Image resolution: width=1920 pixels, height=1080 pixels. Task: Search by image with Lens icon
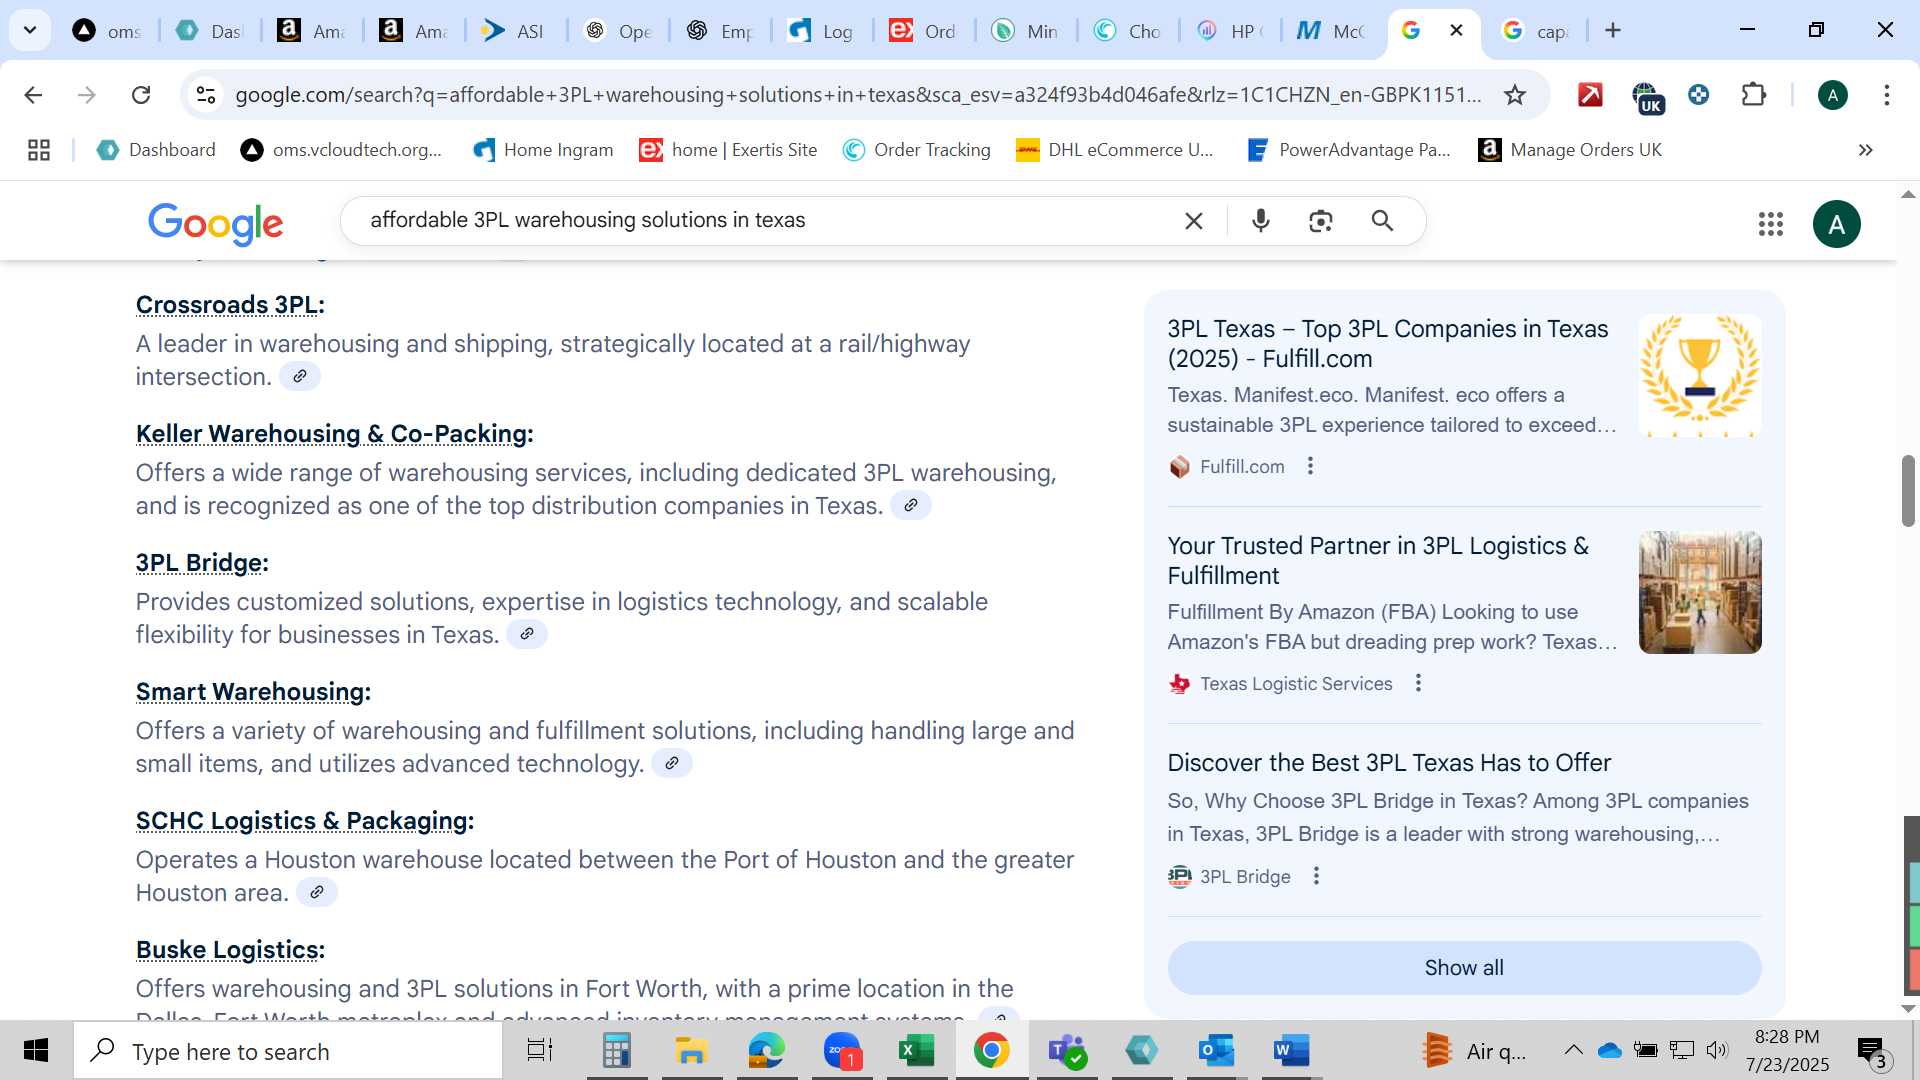click(1321, 221)
